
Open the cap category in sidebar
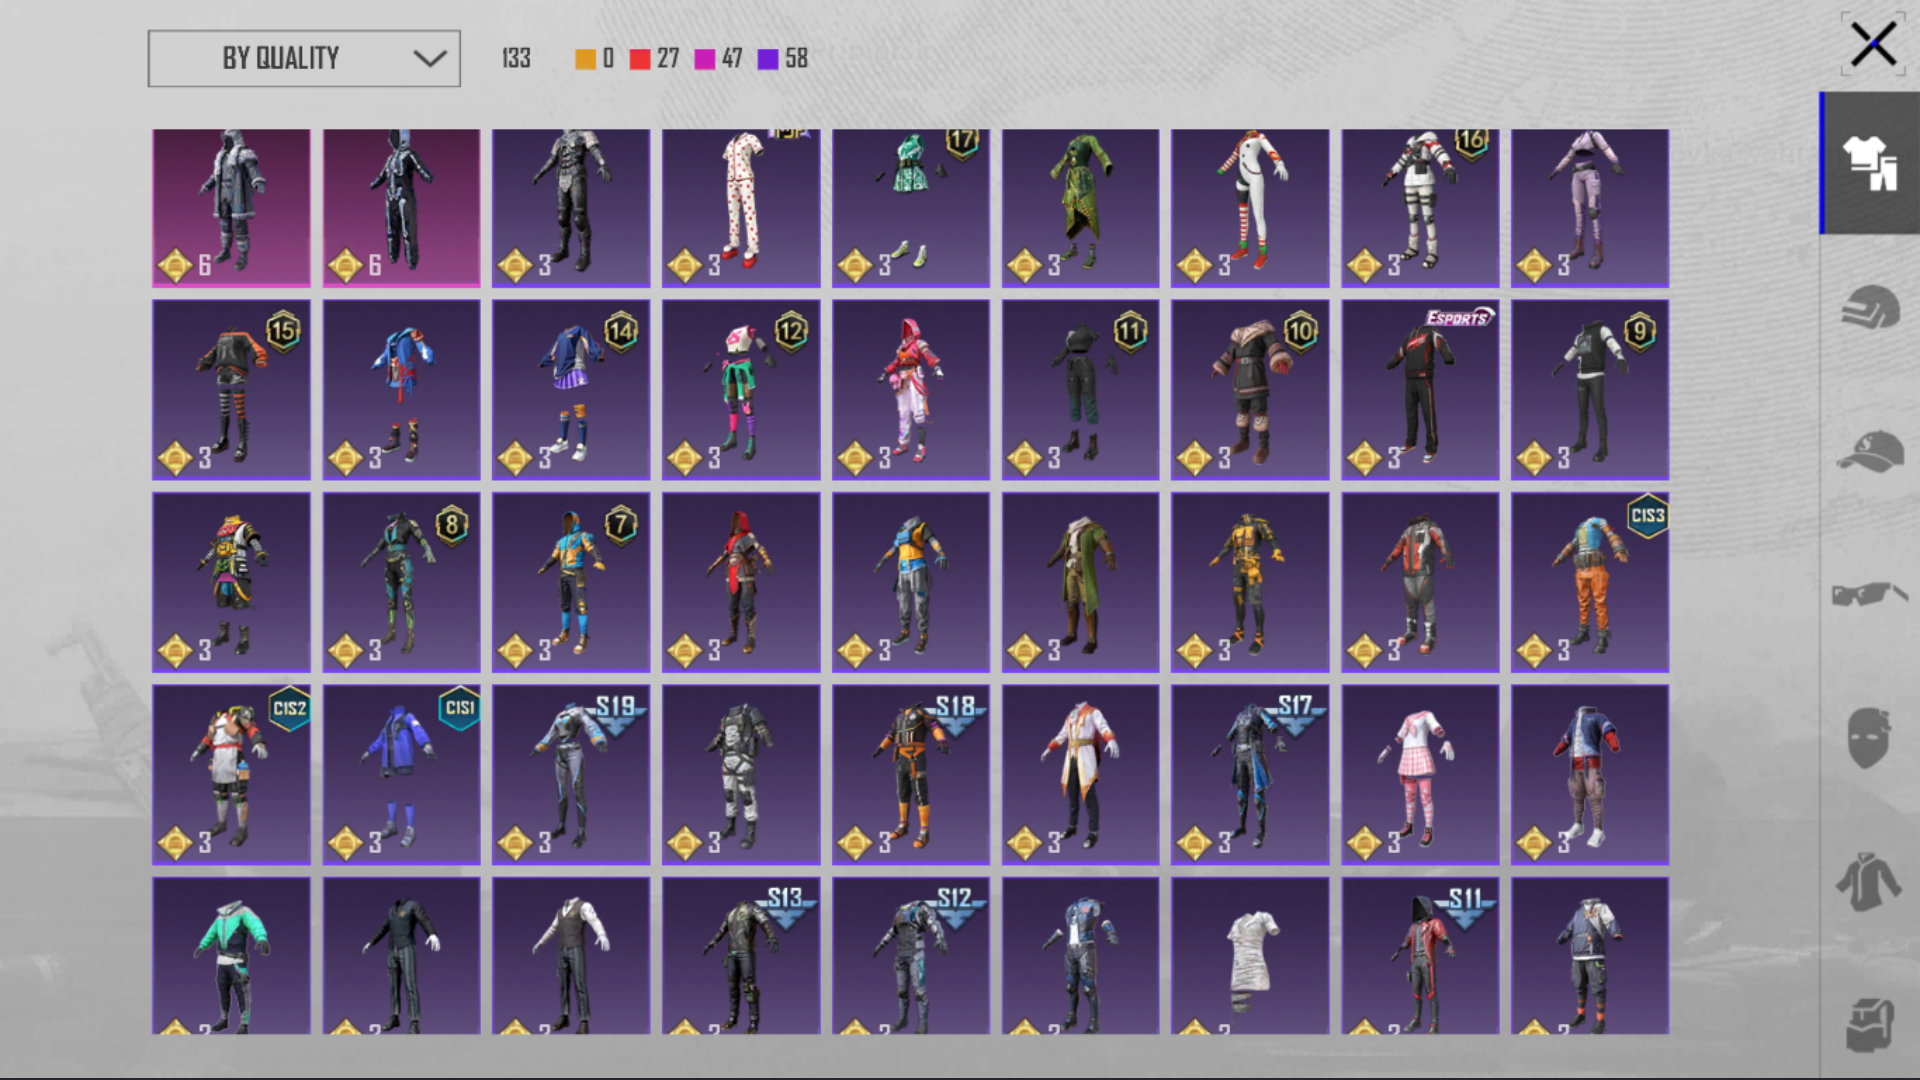1869,451
